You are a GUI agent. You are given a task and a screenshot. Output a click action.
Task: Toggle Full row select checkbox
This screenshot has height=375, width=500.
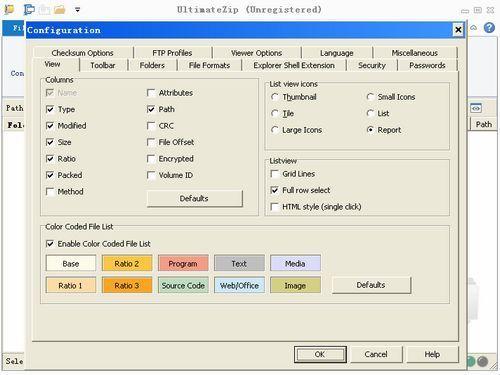(x=275, y=190)
